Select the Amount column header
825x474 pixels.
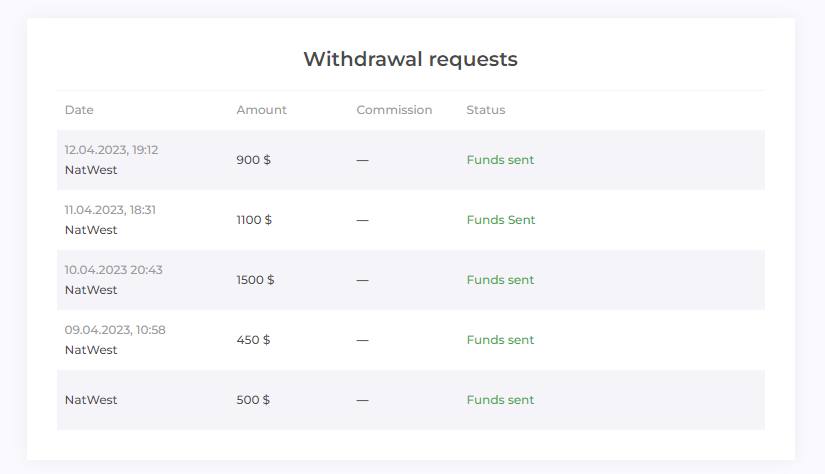pos(261,110)
